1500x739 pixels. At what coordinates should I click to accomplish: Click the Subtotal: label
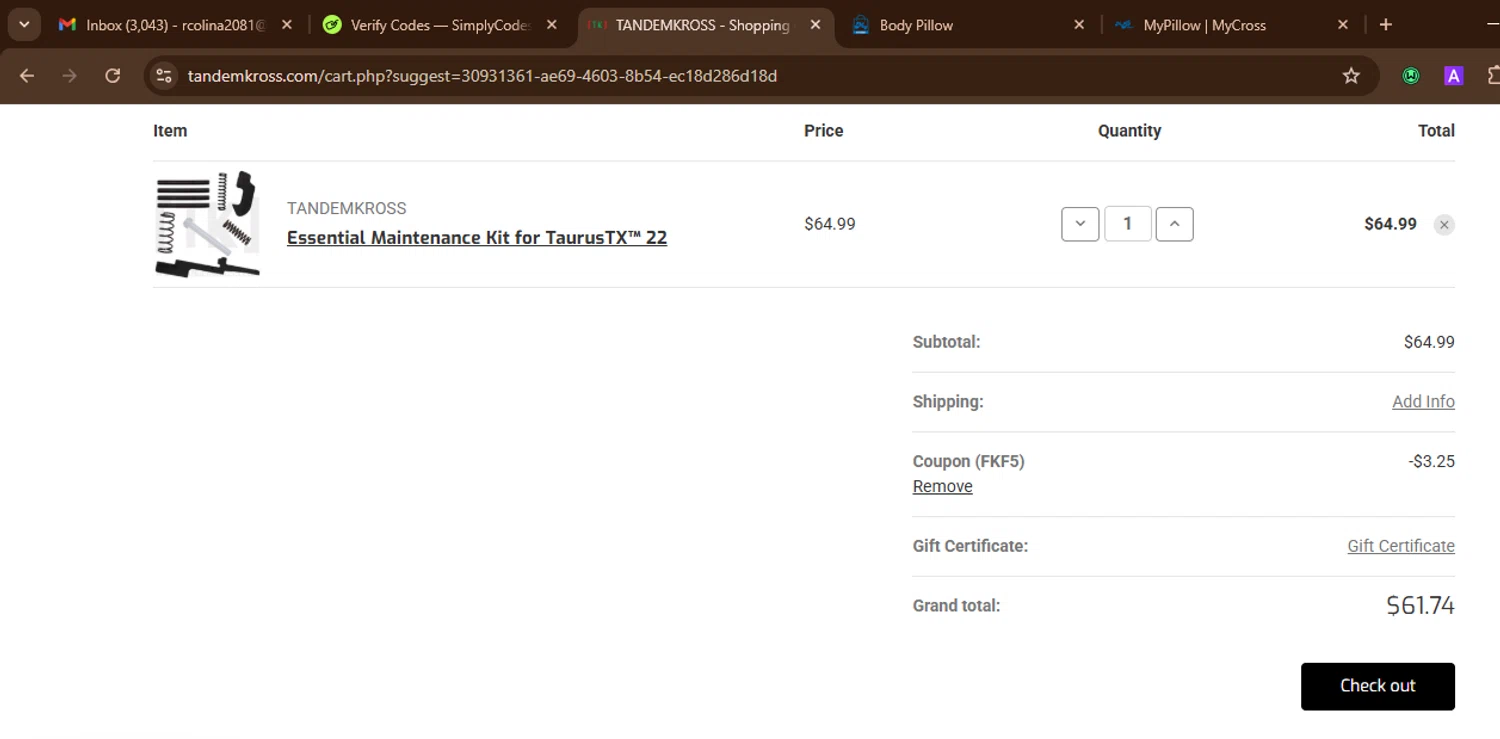[x=946, y=342]
